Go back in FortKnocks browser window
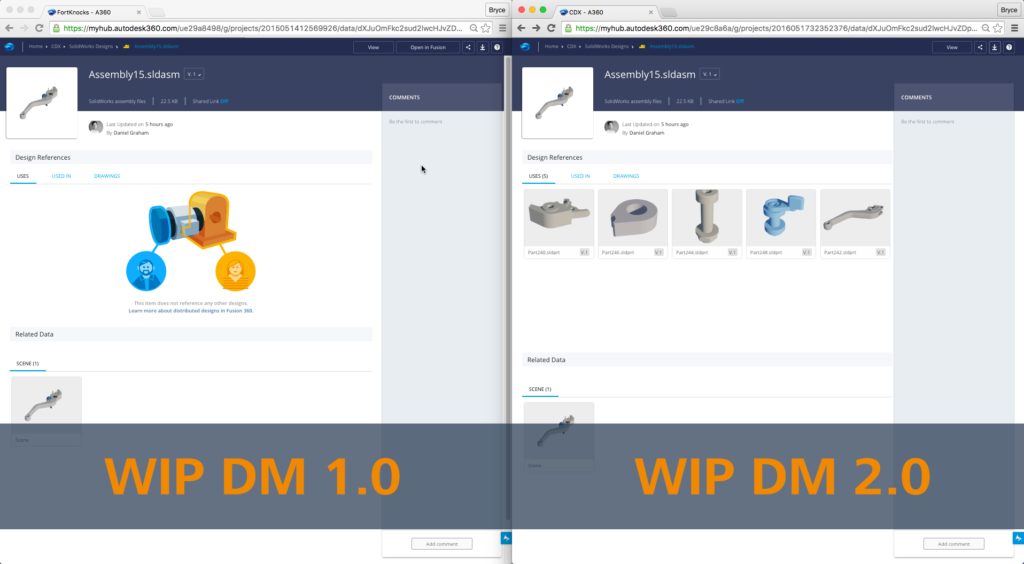 coord(9,28)
